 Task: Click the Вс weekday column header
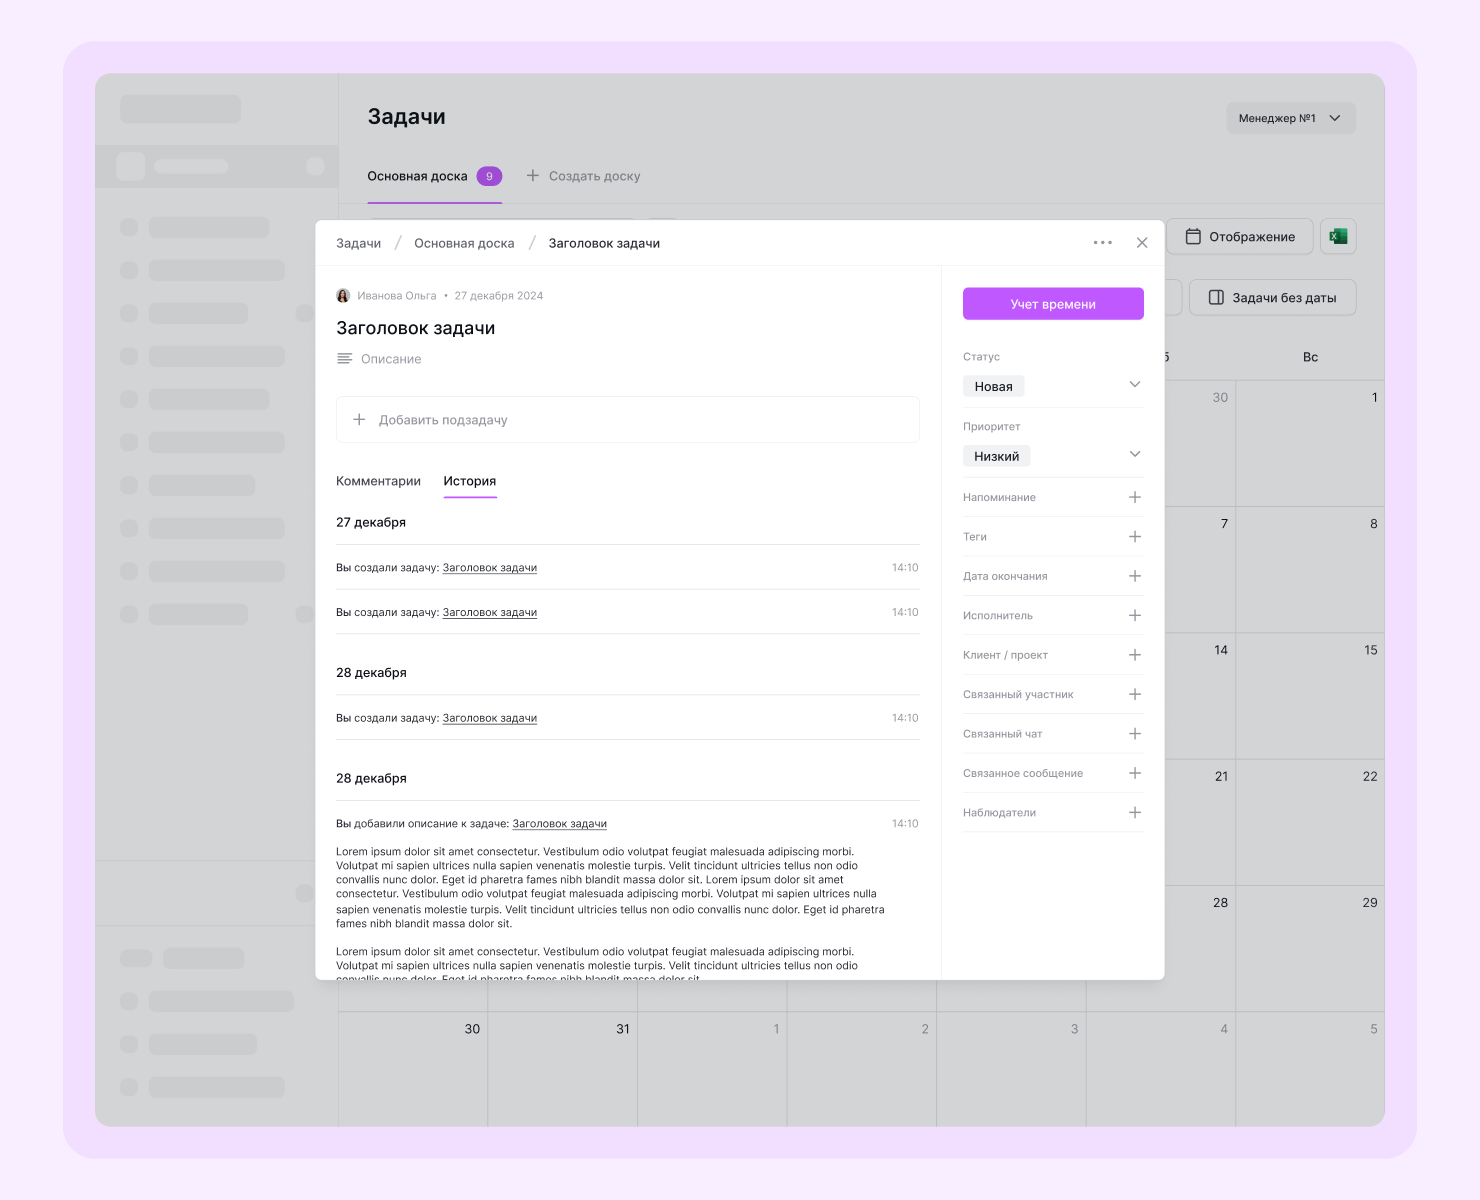click(1310, 357)
